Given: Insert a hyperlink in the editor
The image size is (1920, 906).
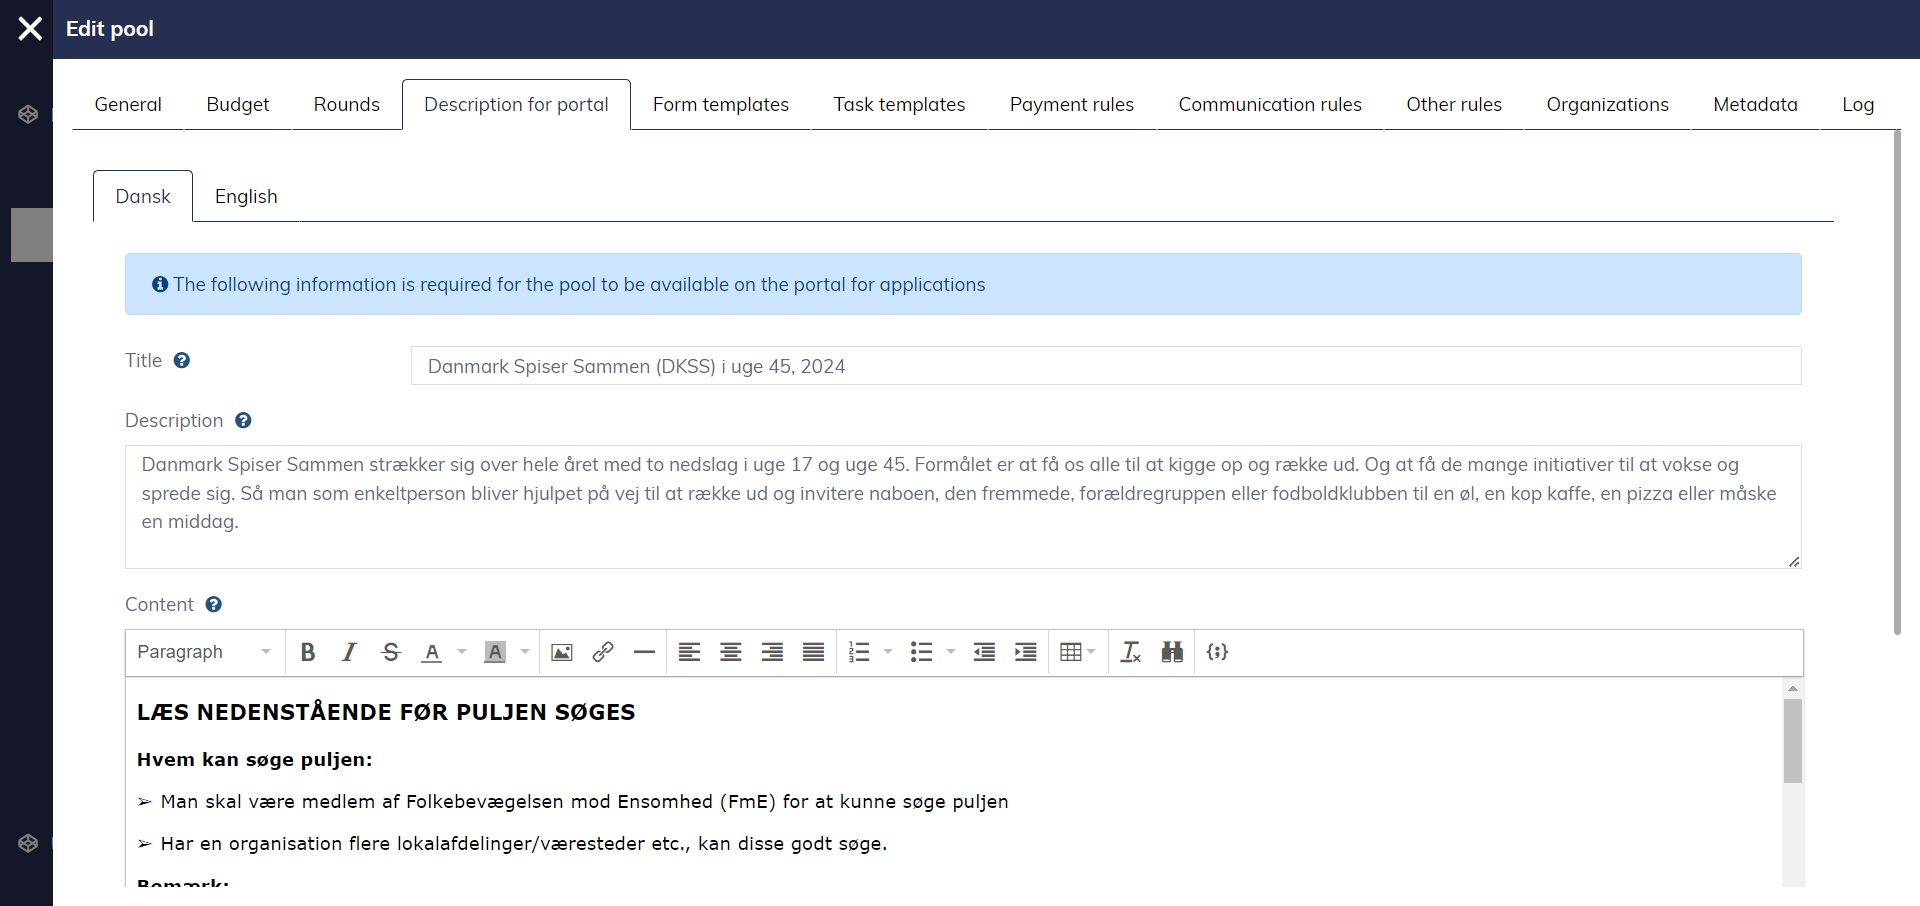Looking at the screenshot, I should (x=603, y=652).
